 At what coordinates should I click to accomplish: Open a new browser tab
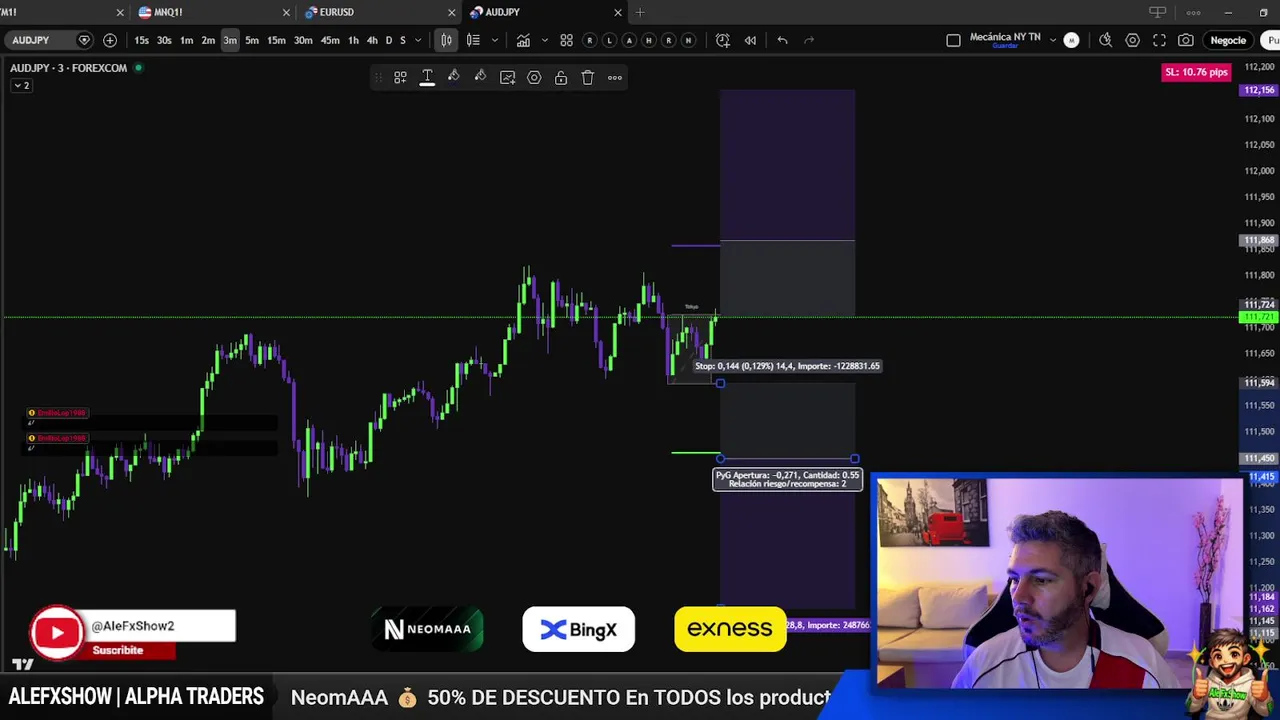pyautogui.click(x=640, y=12)
